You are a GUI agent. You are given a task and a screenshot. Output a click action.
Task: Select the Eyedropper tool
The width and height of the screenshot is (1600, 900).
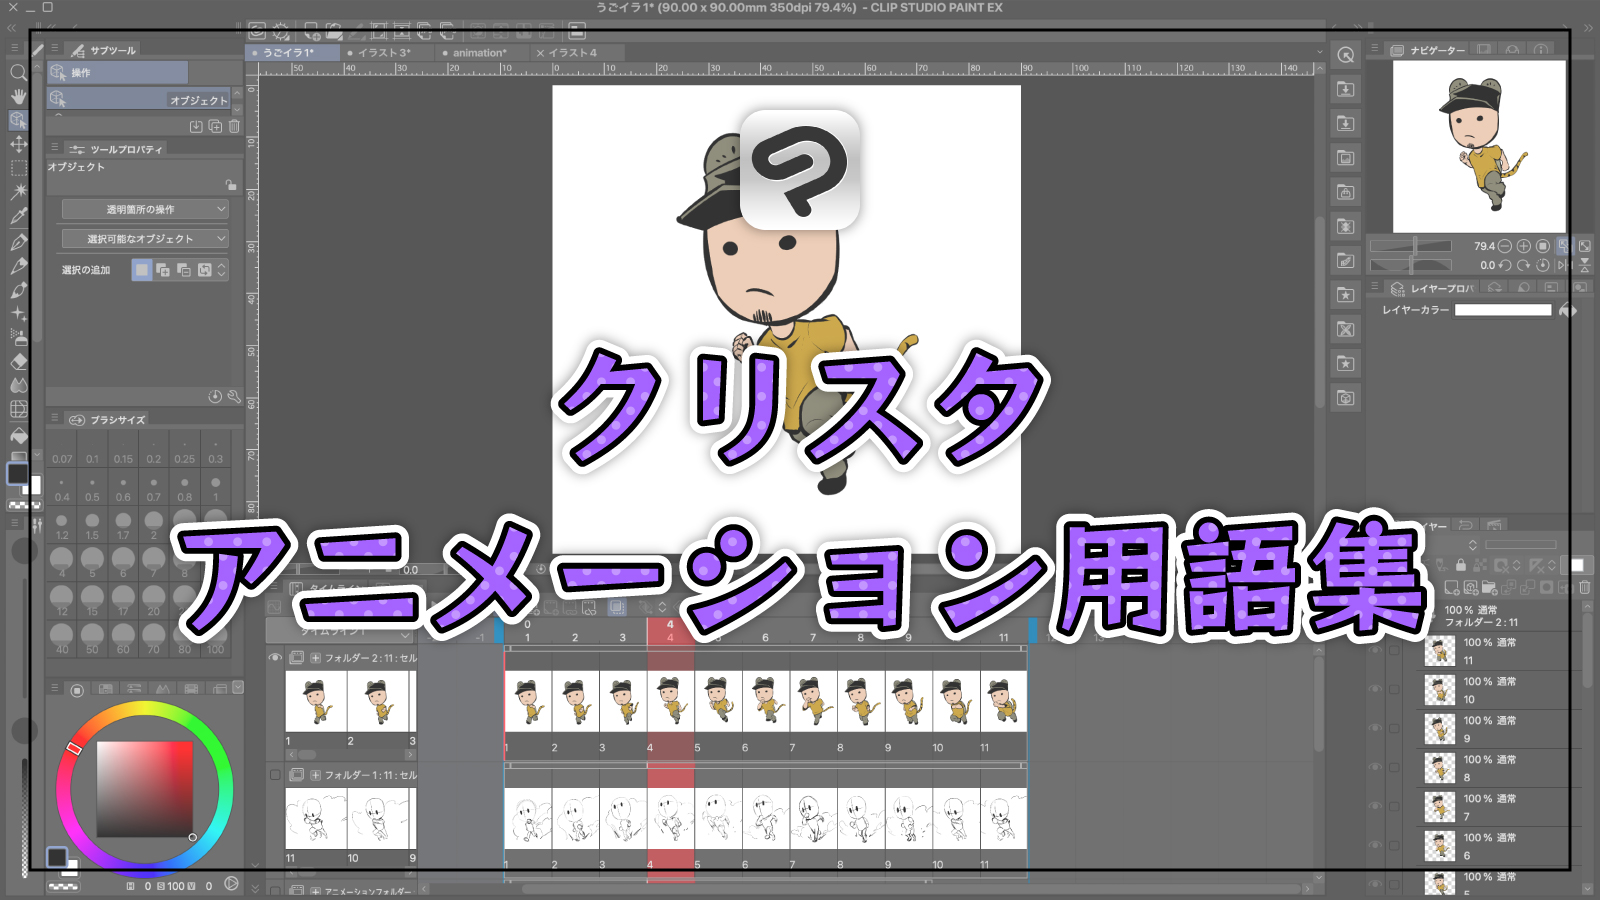click(18, 216)
